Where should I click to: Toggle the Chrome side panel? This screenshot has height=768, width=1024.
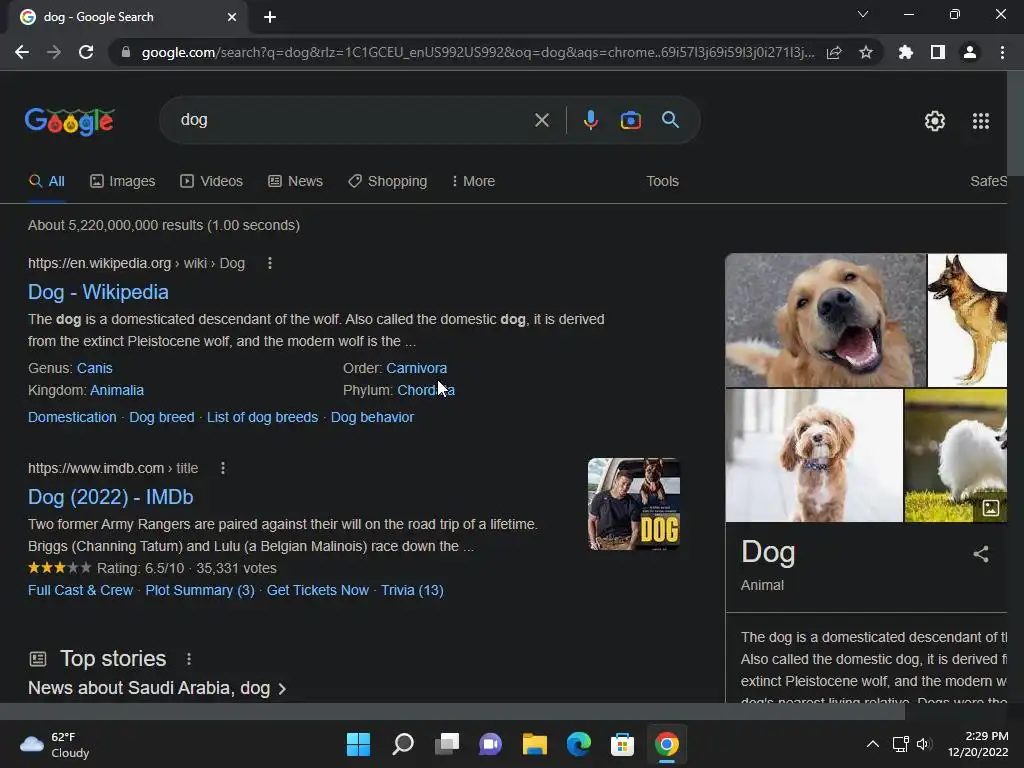tap(937, 52)
